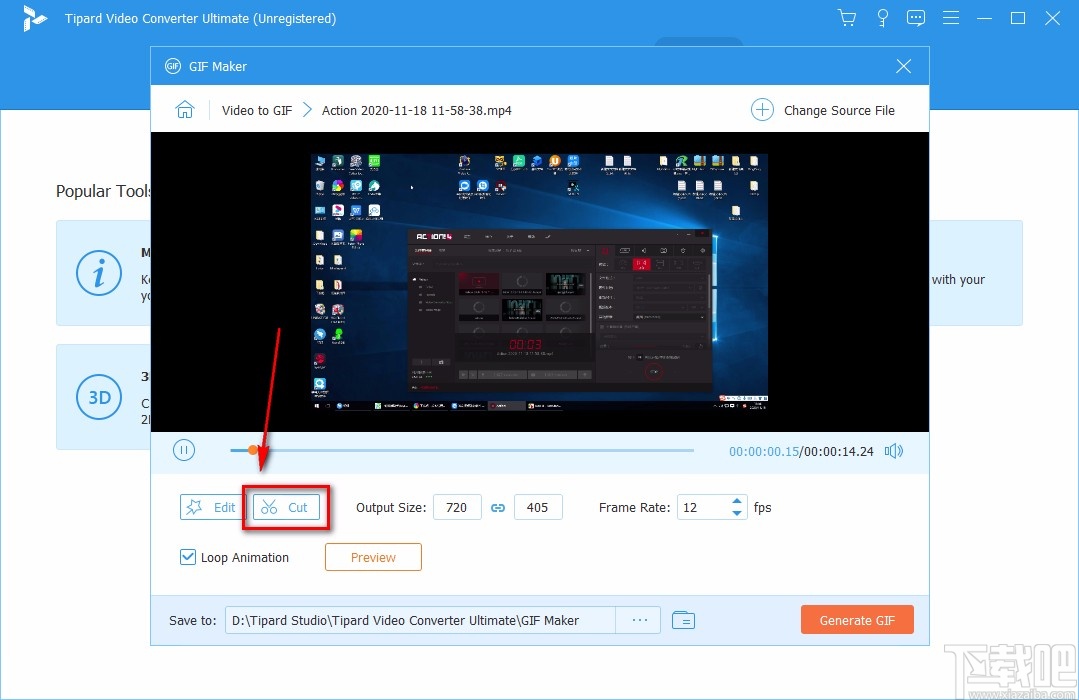Open the output folder icon

683,620
